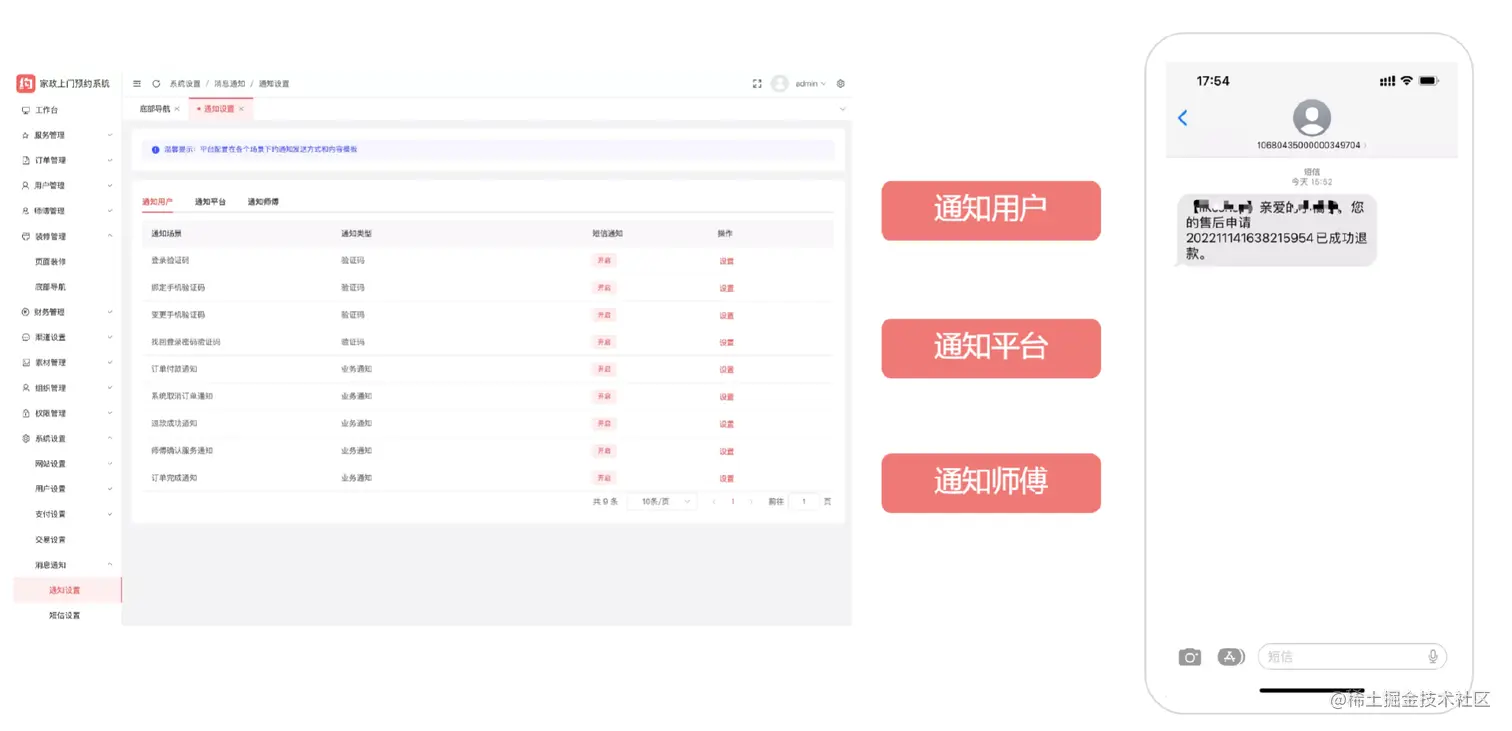Click current page number 1 in pagination
This screenshot has height=731, width=1512.
pos(733,502)
